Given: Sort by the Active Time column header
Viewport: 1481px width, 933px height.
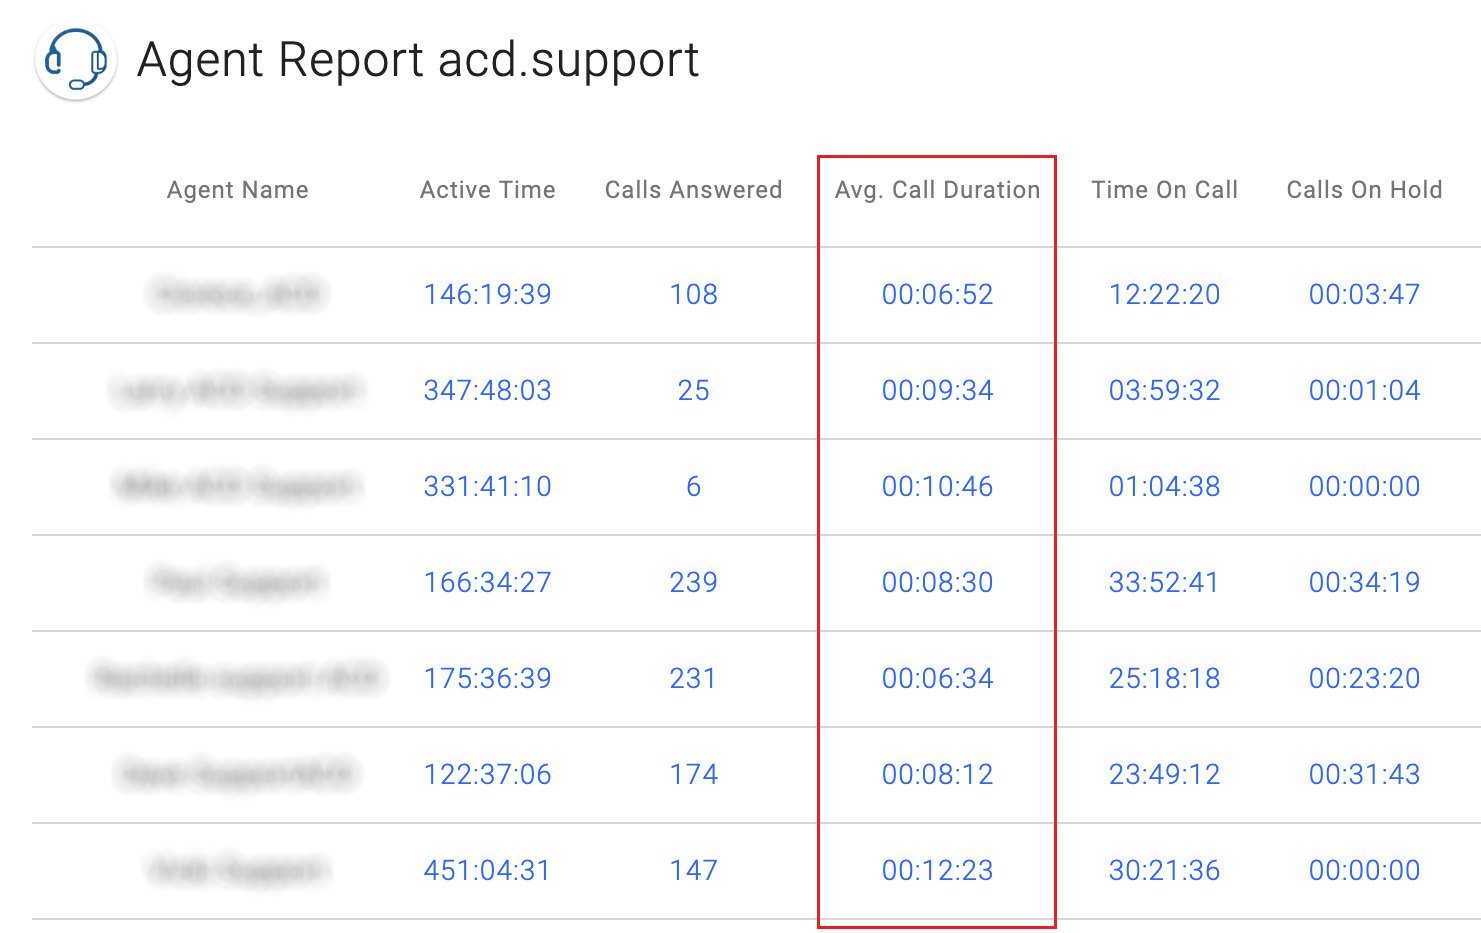Looking at the screenshot, I should click(487, 189).
